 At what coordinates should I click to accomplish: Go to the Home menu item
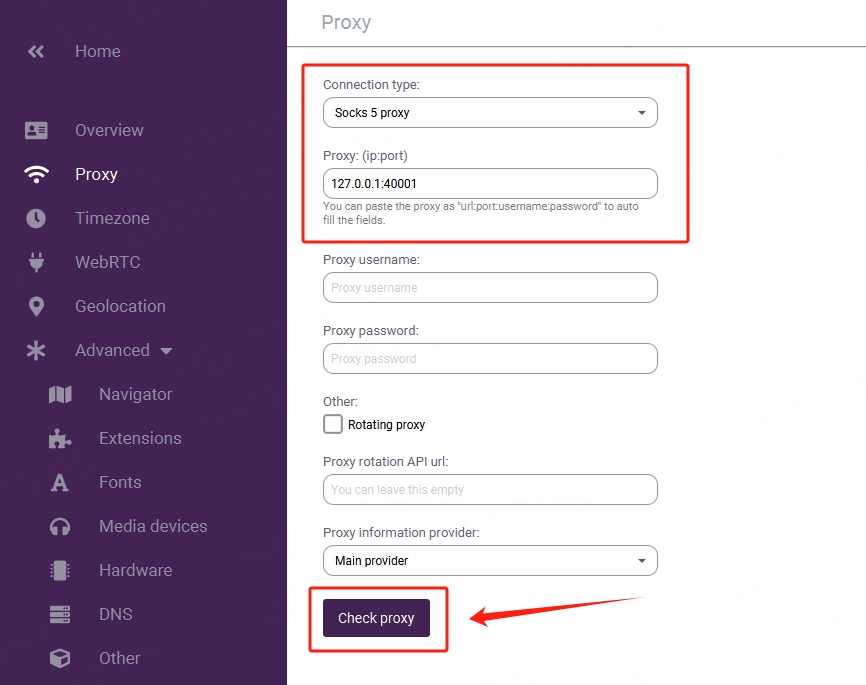pyautogui.click(x=97, y=51)
